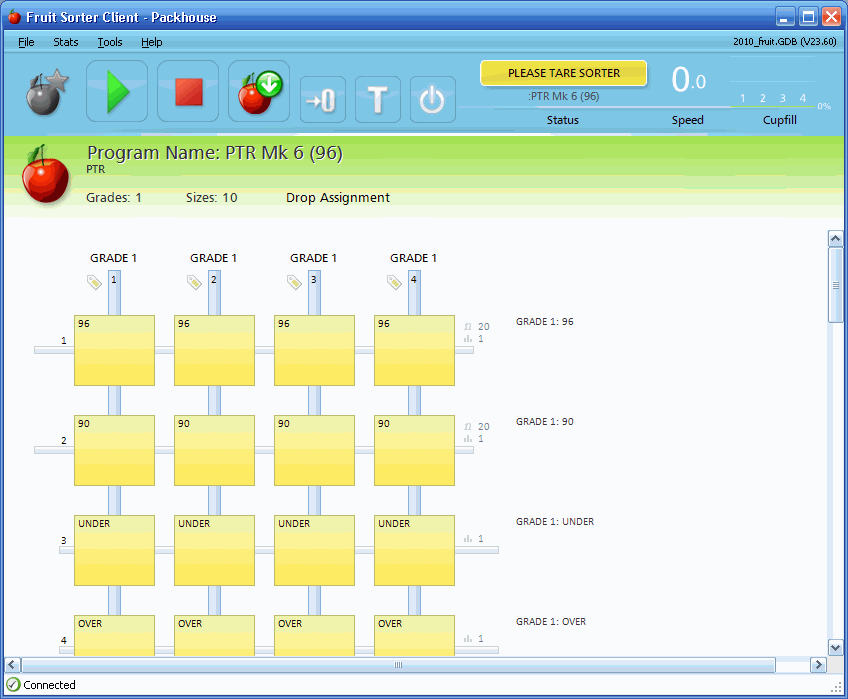Click the Tare (T) toolbar button

(378, 100)
